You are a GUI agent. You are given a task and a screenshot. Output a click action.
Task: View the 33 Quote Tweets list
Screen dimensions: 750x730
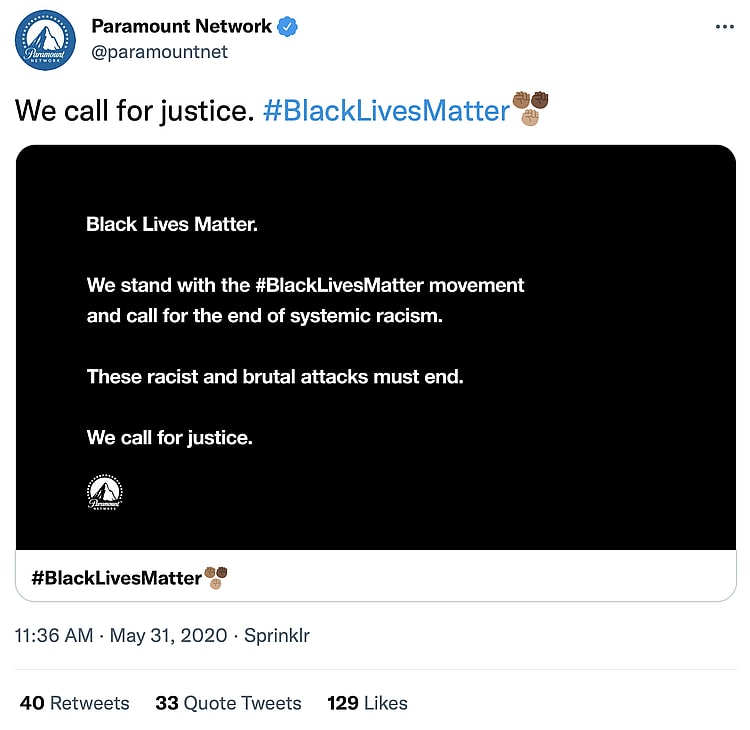(228, 703)
